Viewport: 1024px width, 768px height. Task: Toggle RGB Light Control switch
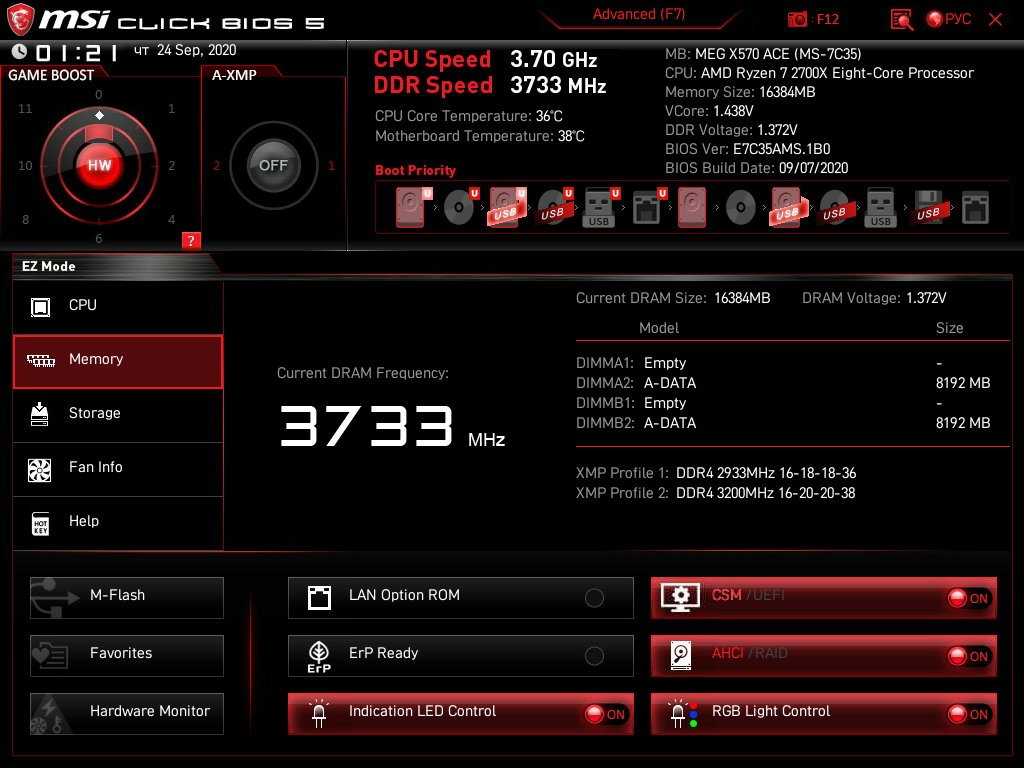[x=968, y=714]
